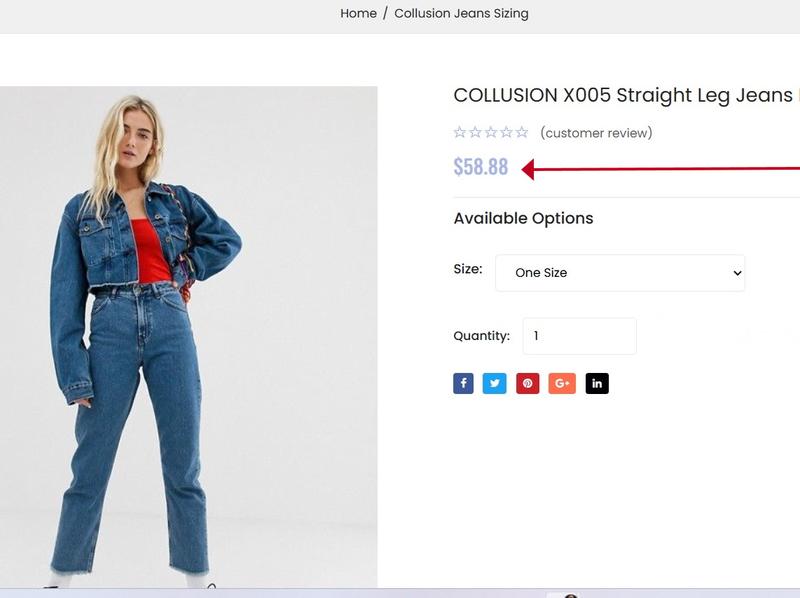Open the model product photo
Image resolution: width=800 pixels, height=598 pixels.
tap(188, 337)
